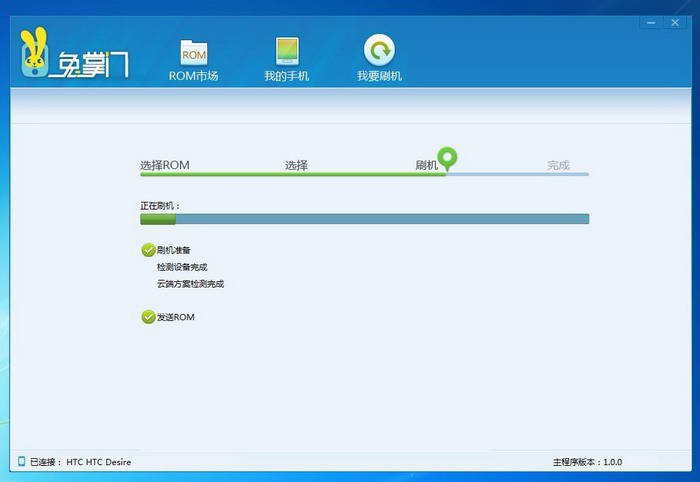Click the 刷机准备 text
The image size is (700, 482).
tap(174, 250)
